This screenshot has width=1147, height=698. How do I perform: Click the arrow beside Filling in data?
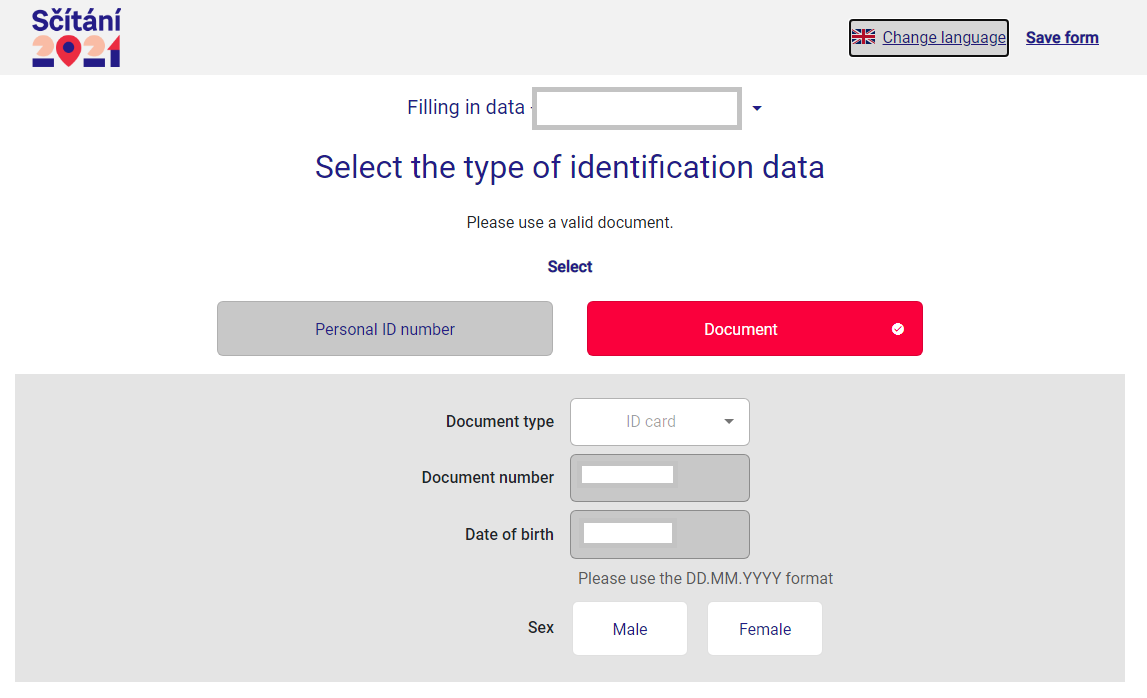(x=757, y=108)
